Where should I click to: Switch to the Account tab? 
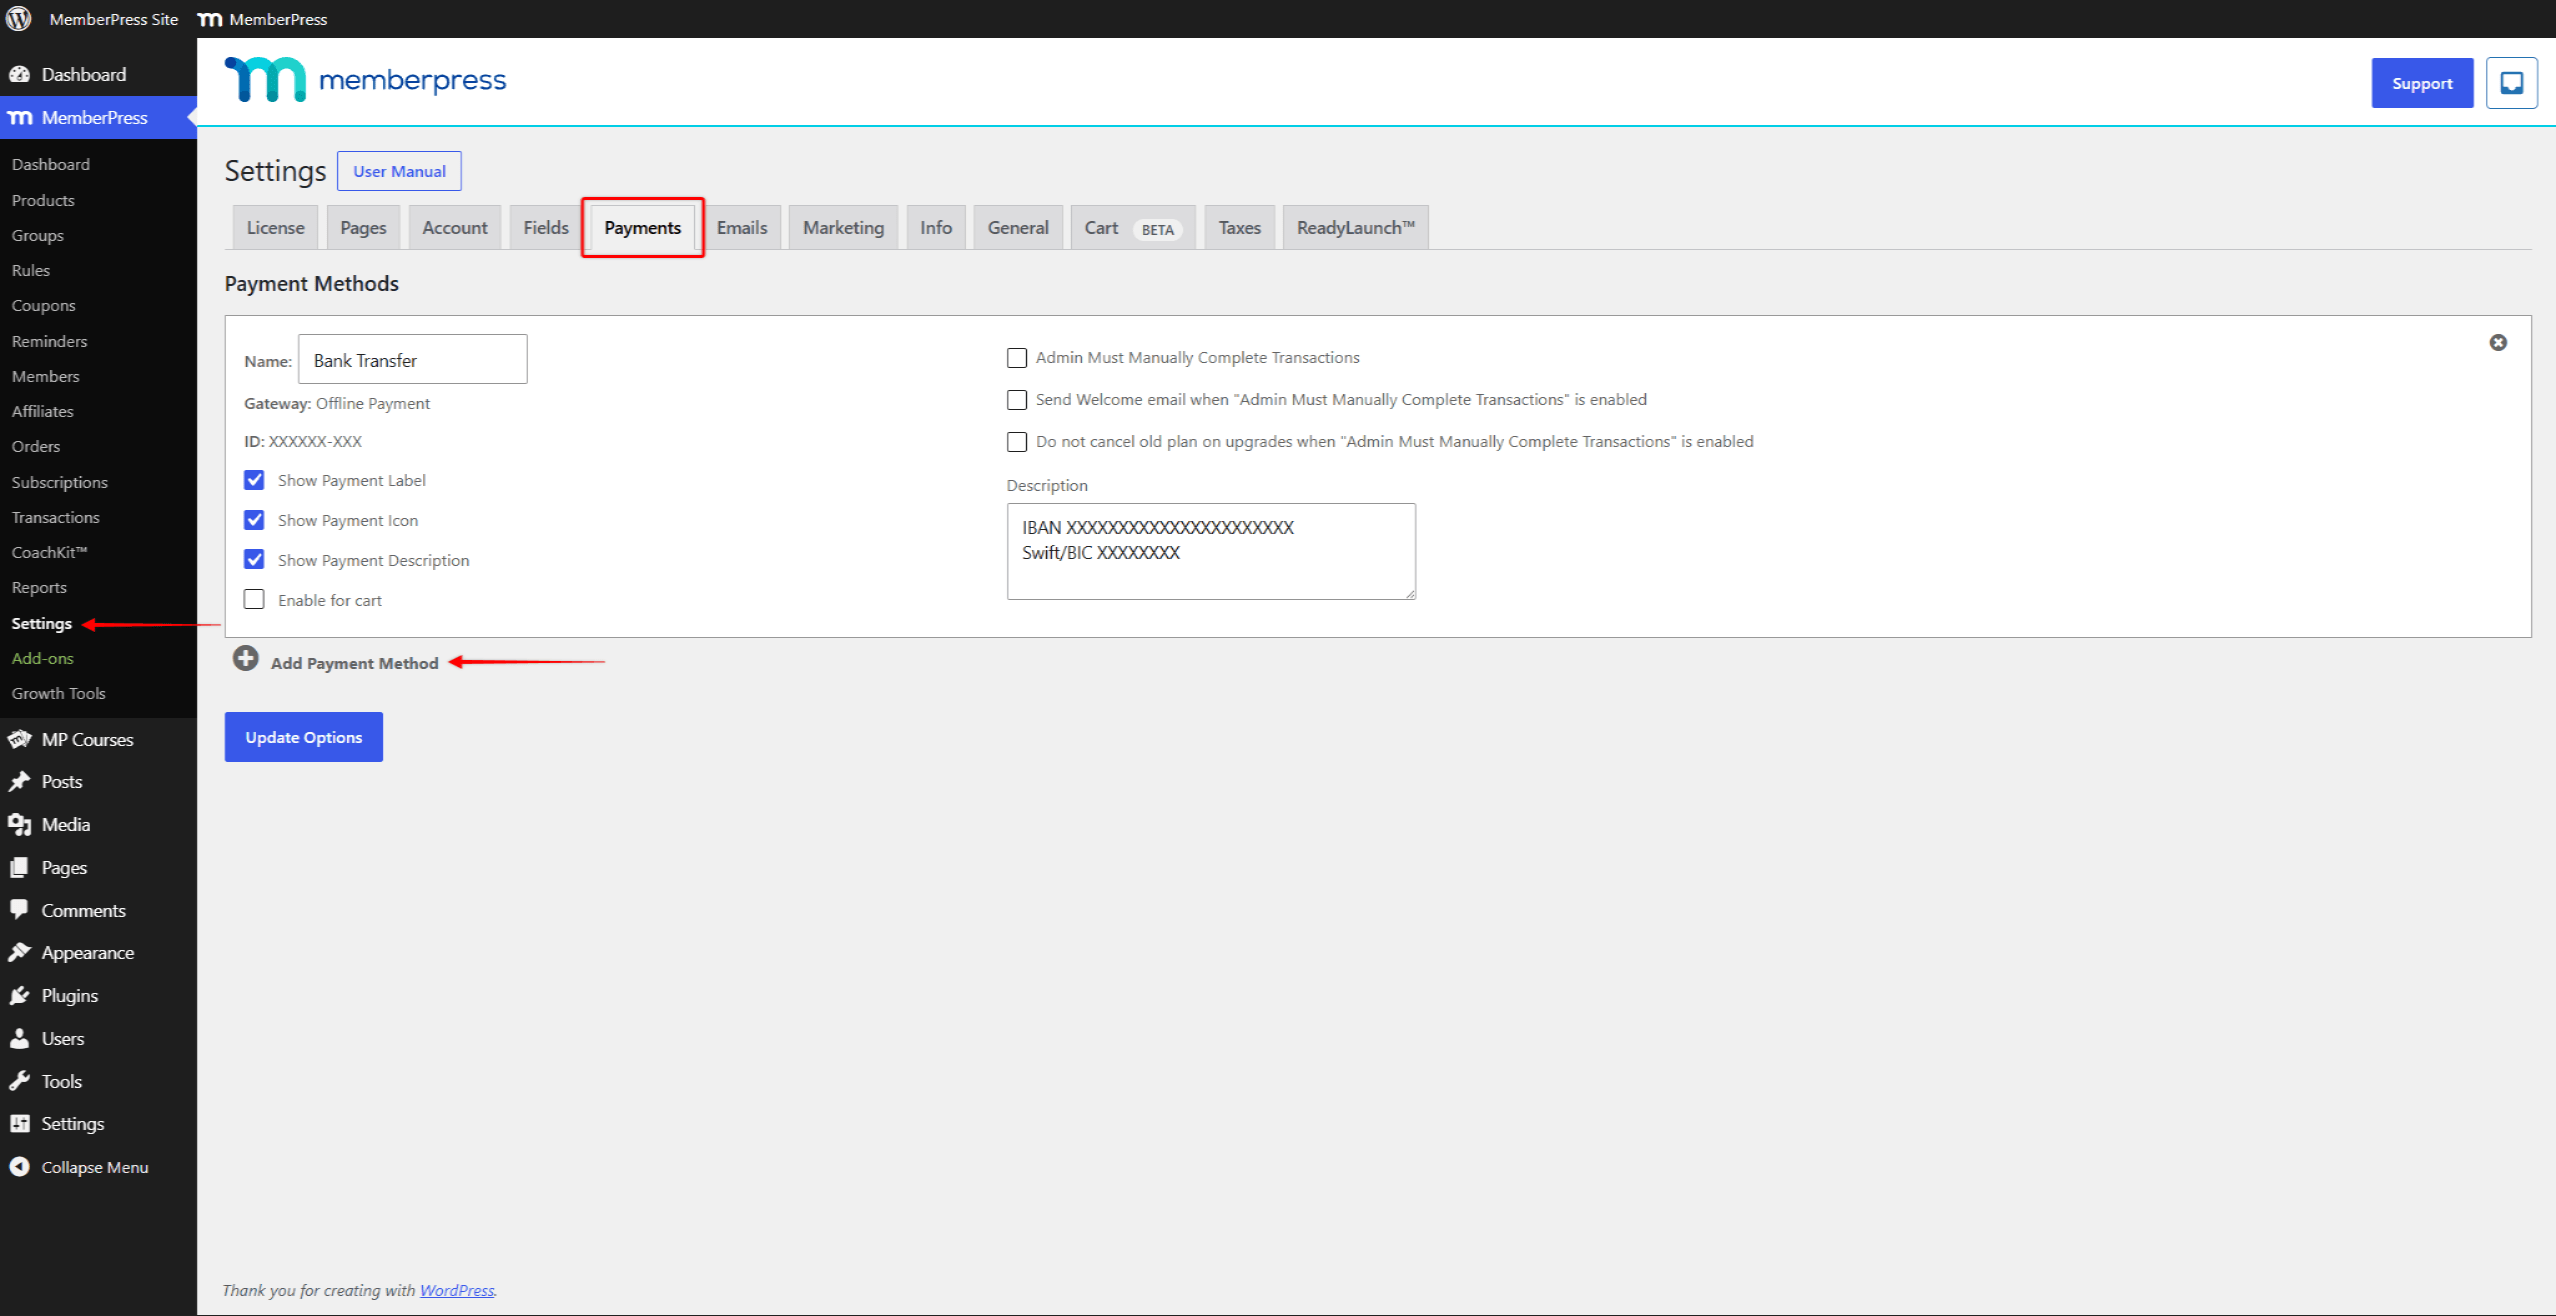point(455,228)
